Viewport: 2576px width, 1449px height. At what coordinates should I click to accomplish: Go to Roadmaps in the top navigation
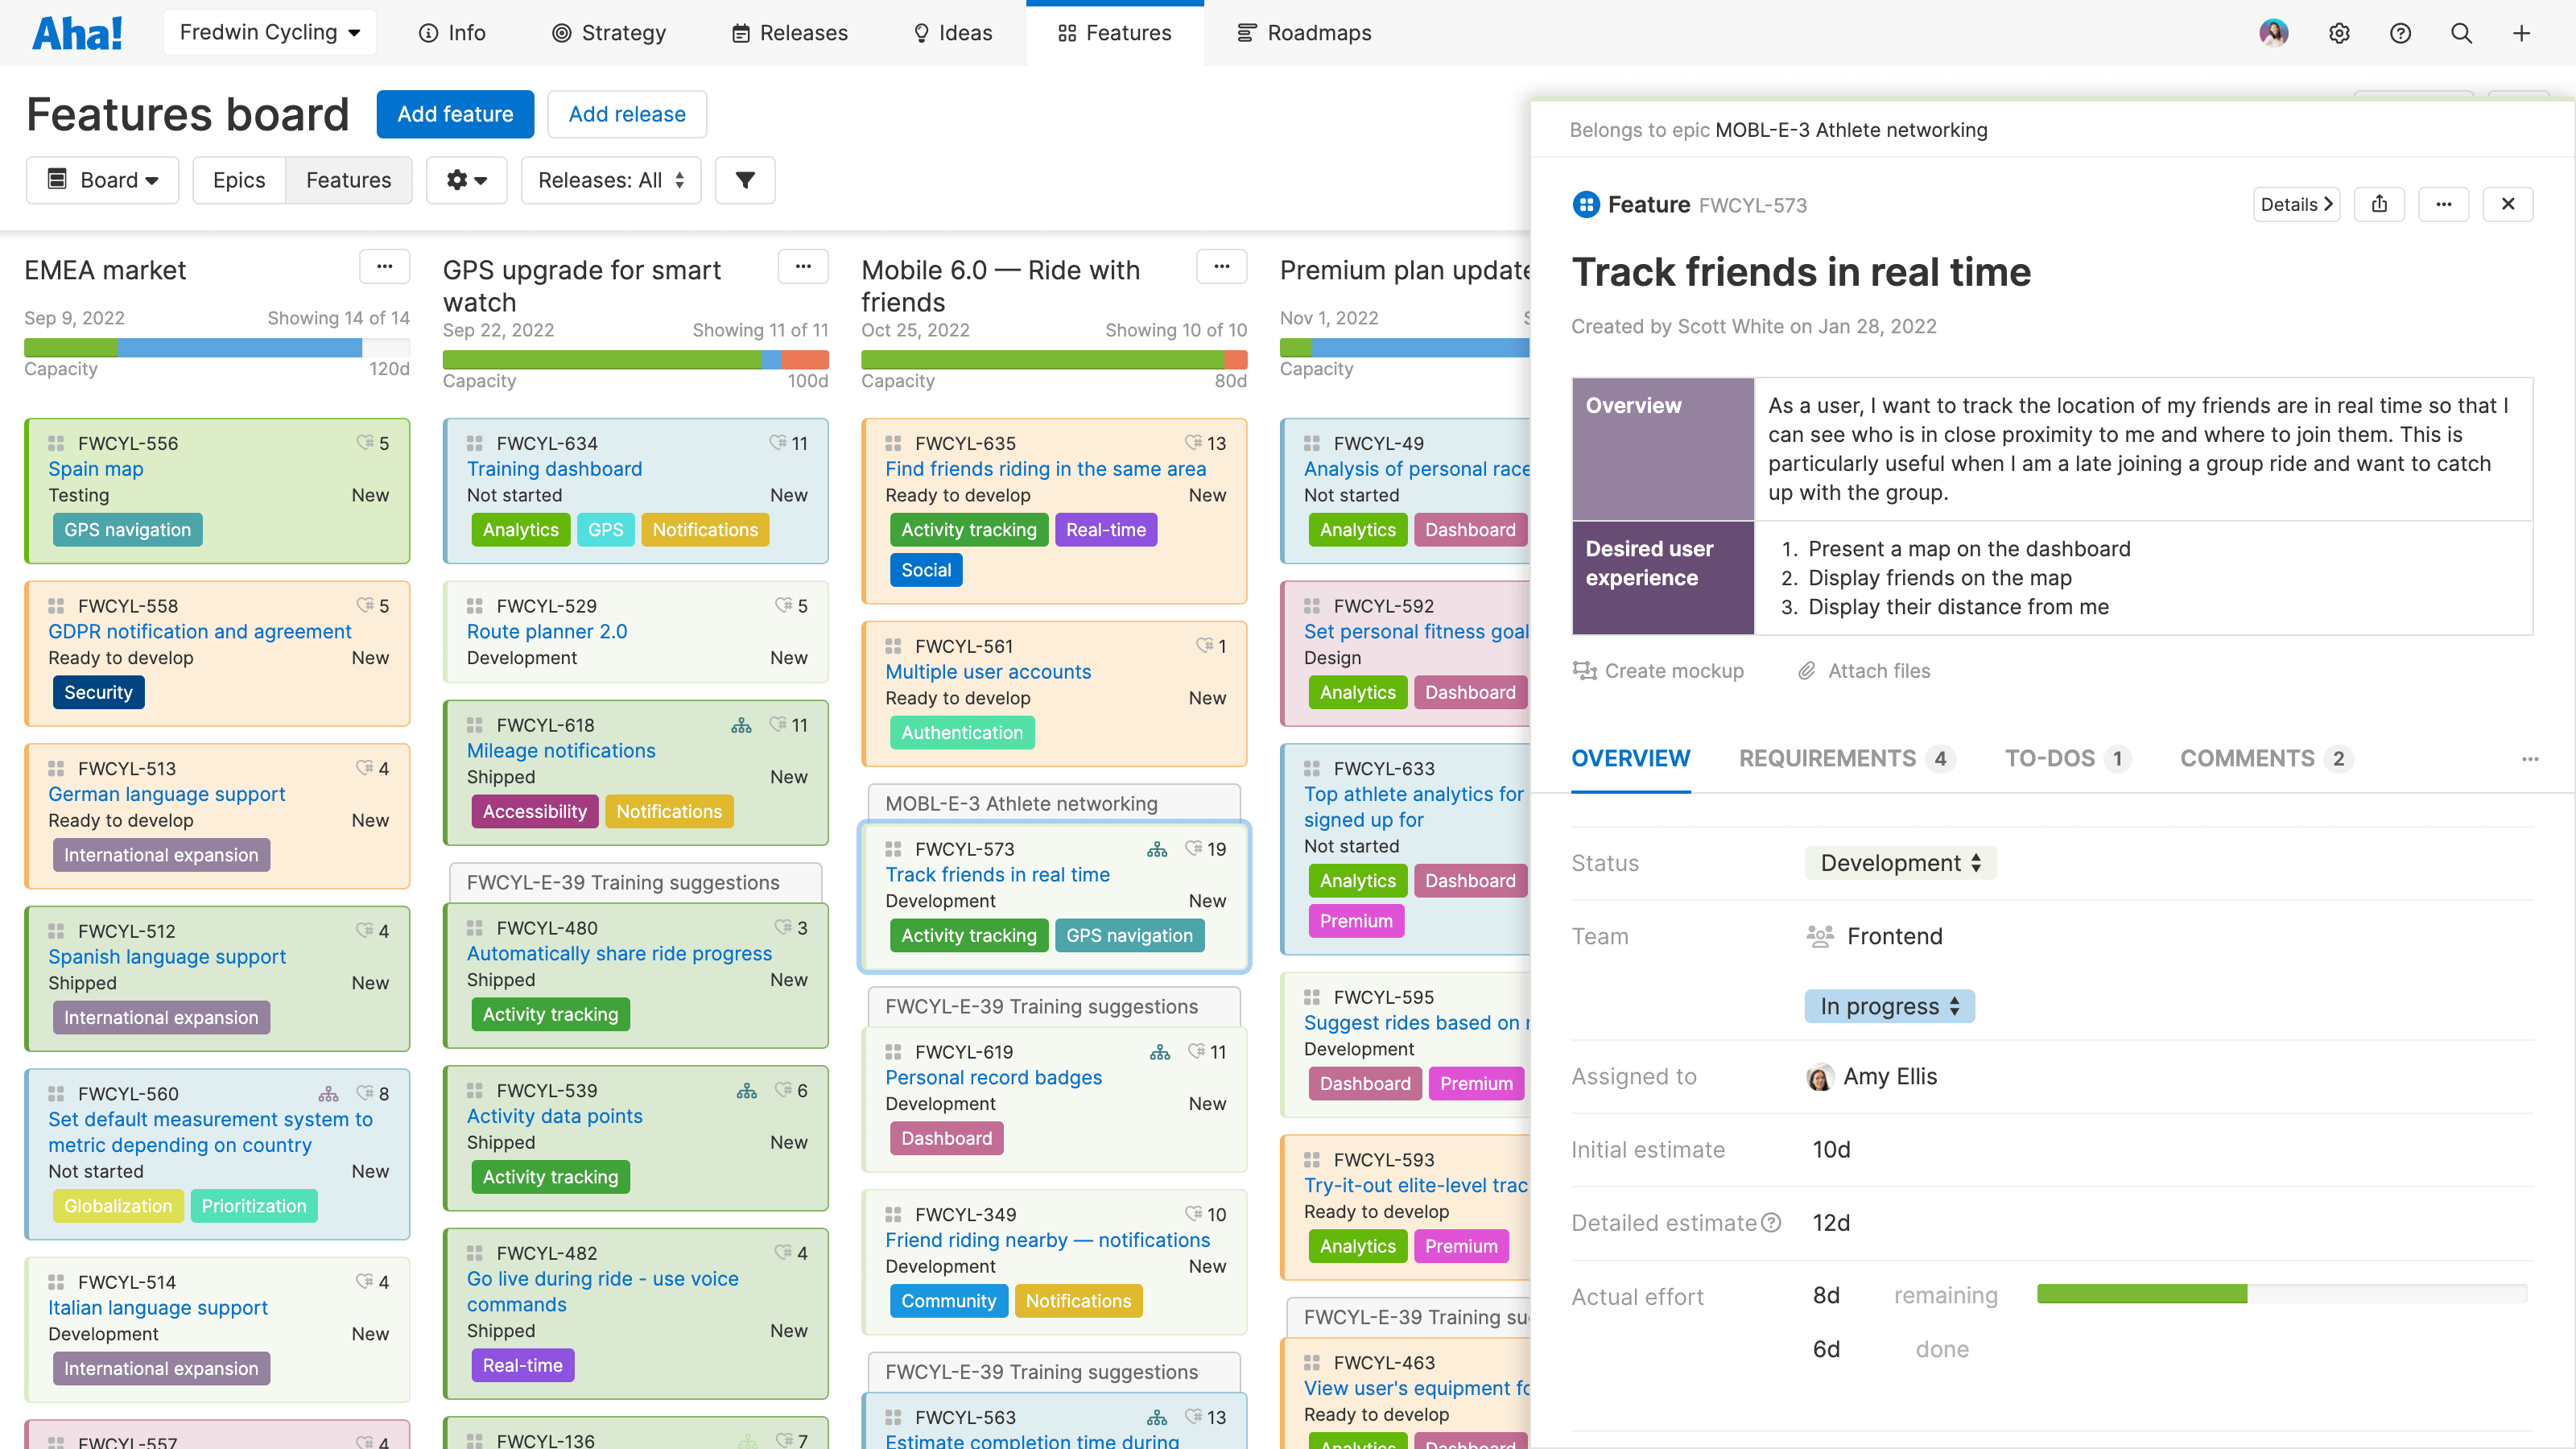[x=1303, y=32]
